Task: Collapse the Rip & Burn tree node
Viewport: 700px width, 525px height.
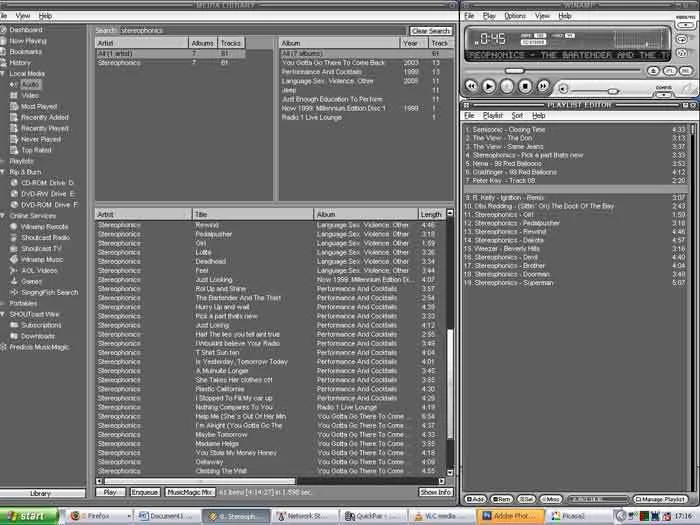Action: pyautogui.click(x=3, y=172)
